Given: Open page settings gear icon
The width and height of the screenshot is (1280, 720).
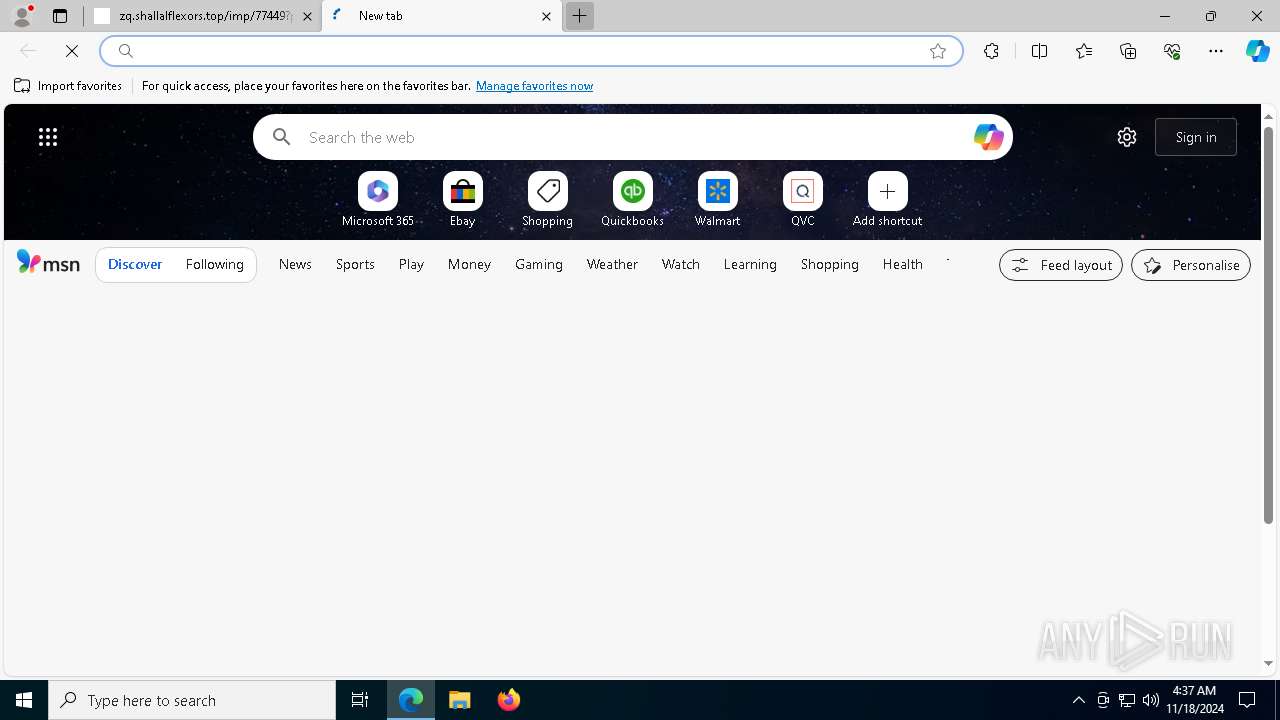Looking at the screenshot, I should (1127, 137).
